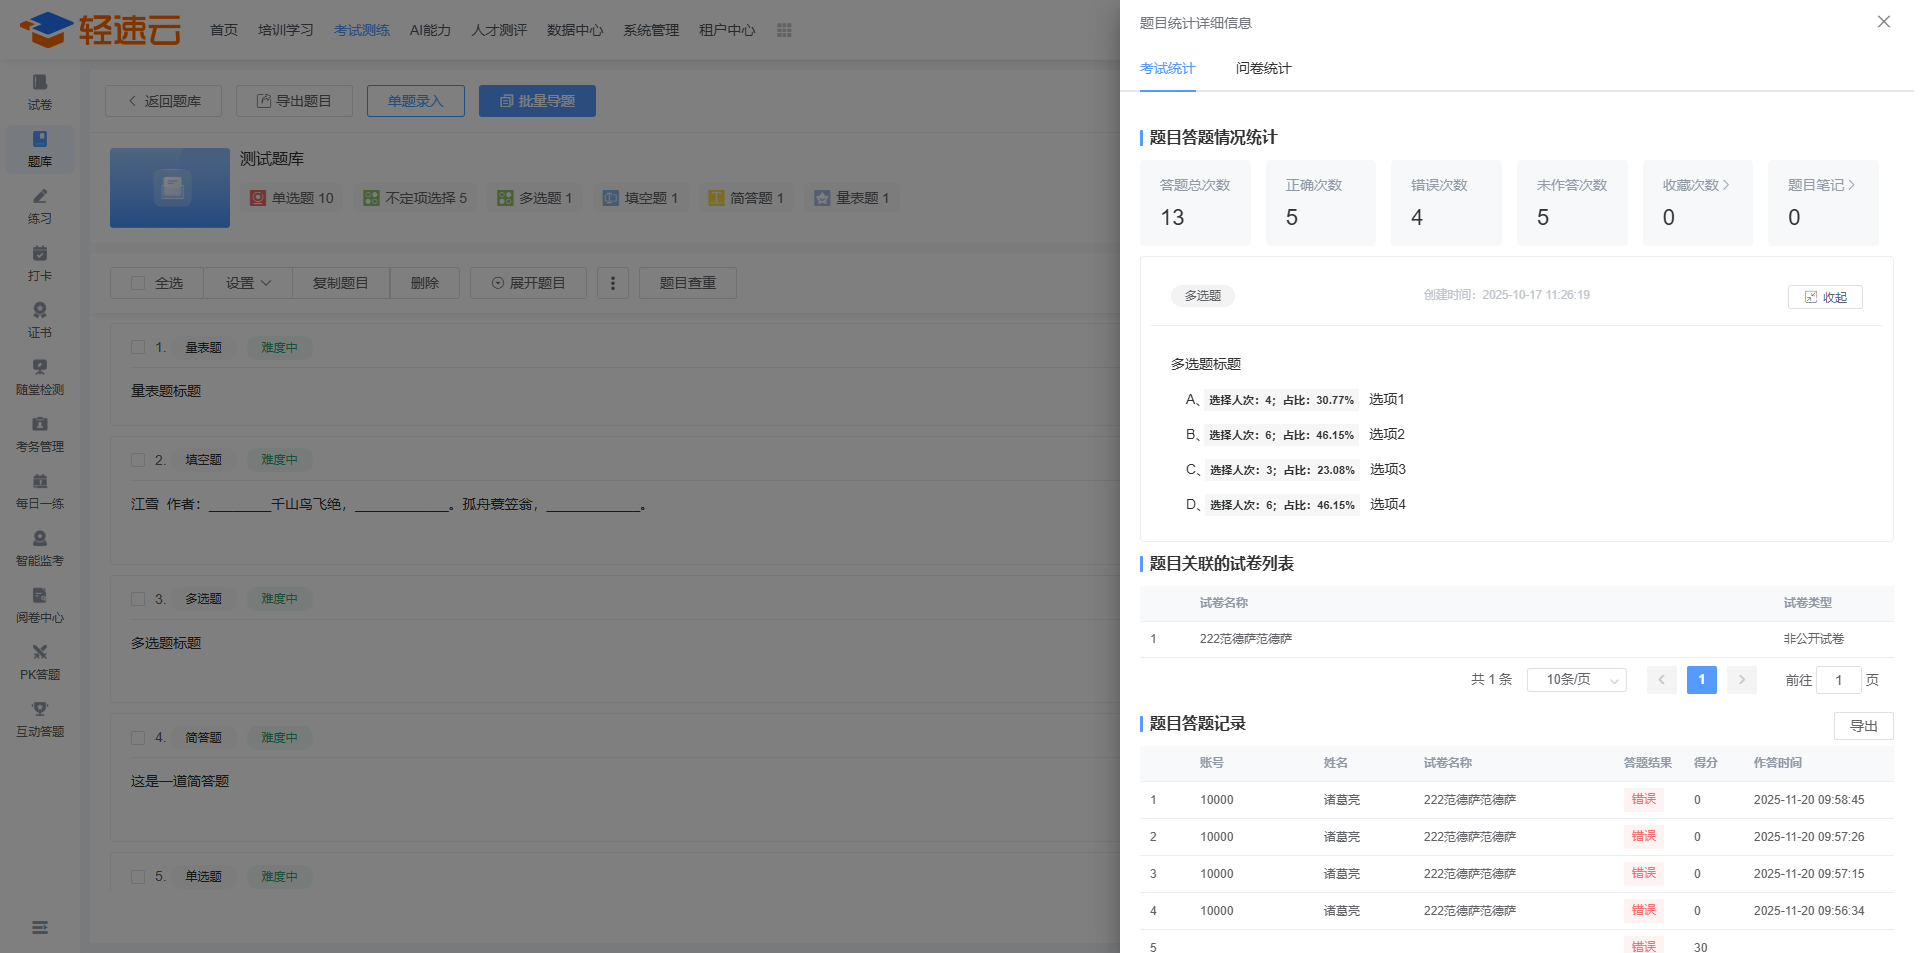Expand the 10条/页 page size dropdown
The height and width of the screenshot is (953, 1920).
(1576, 680)
